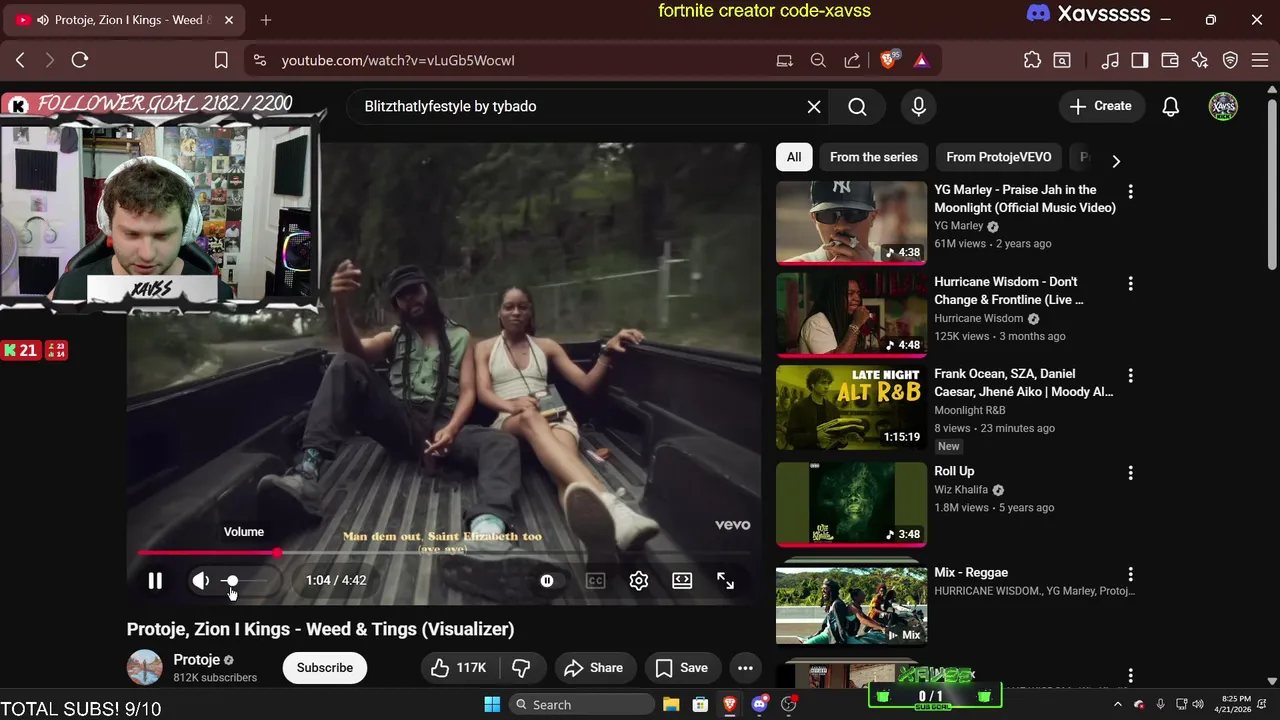This screenshot has height=720, width=1280.
Task: Share page icon in address bar
Action: pos(852,60)
